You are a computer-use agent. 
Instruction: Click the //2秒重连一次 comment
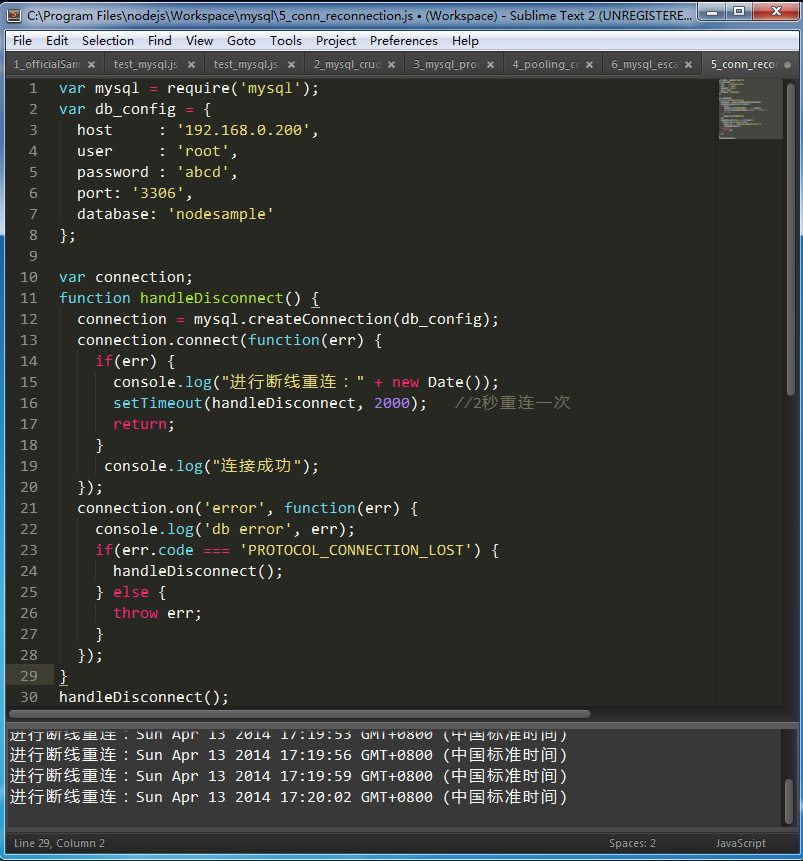(512, 403)
